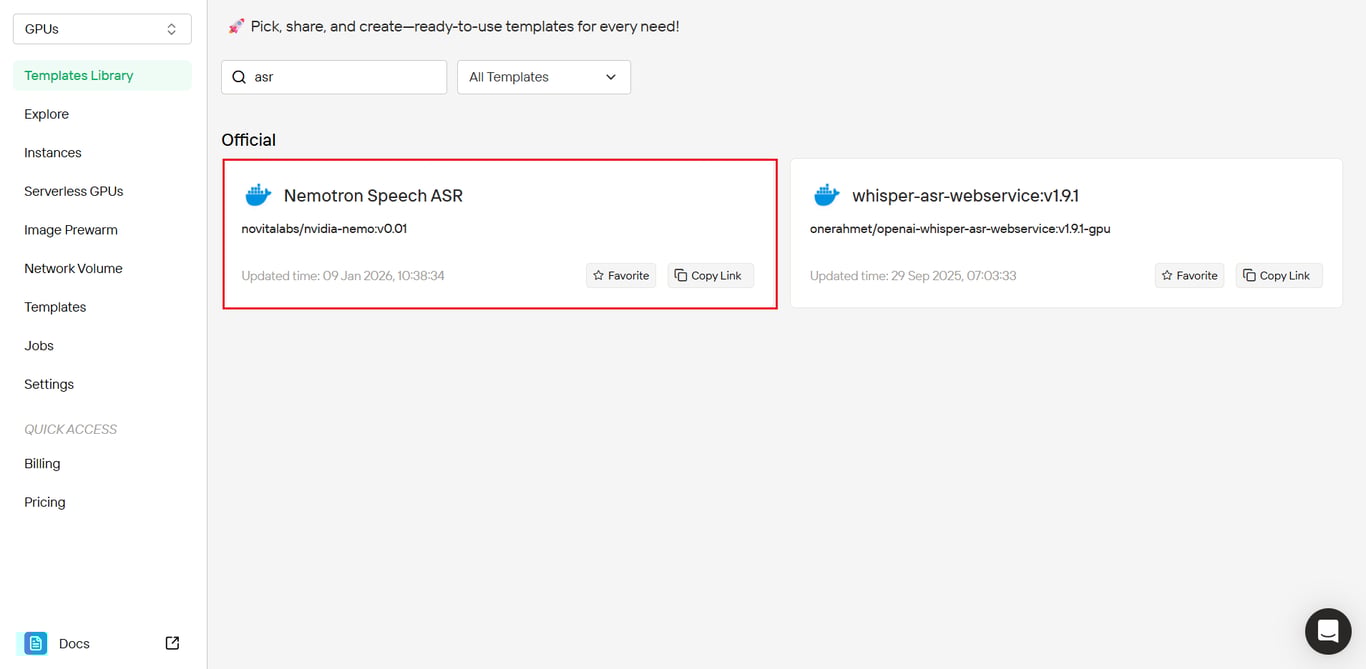Open the whisper-asr-webservice:v1.9.1 template title
Viewport: 1366px width, 669px height.
tap(965, 196)
